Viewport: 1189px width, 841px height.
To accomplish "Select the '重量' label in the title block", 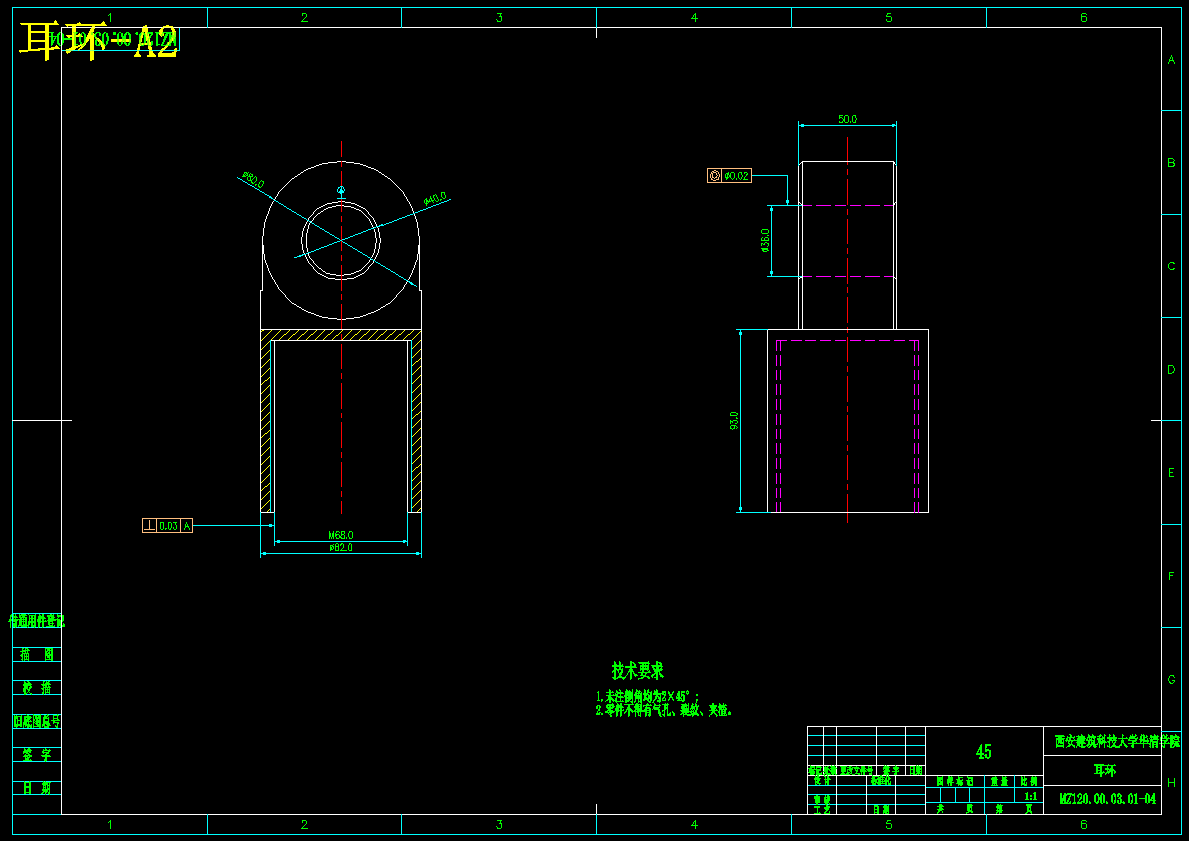I will (999, 780).
